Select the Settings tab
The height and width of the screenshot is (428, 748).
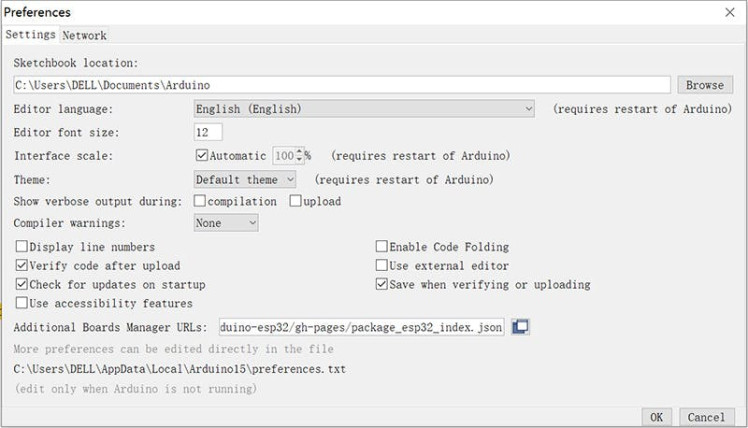(x=30, y=35)
